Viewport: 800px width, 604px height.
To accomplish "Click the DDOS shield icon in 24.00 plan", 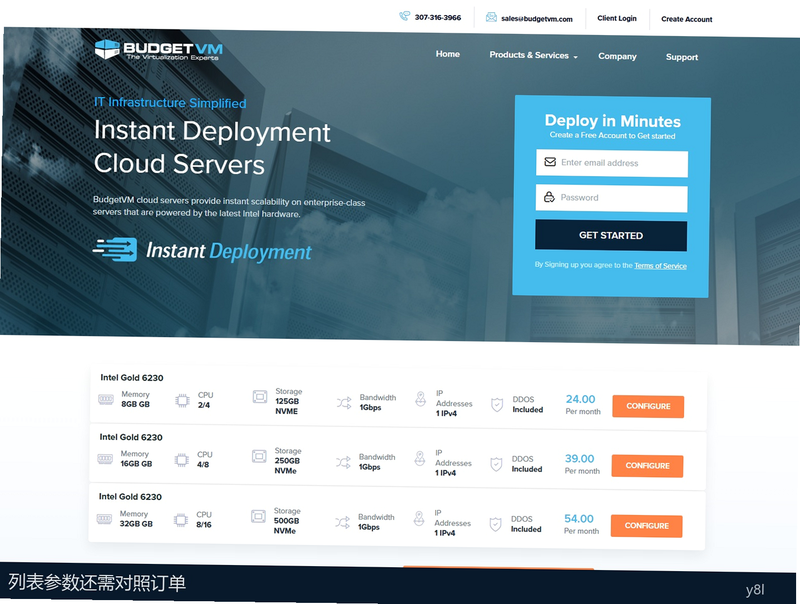I will [497, 405].
